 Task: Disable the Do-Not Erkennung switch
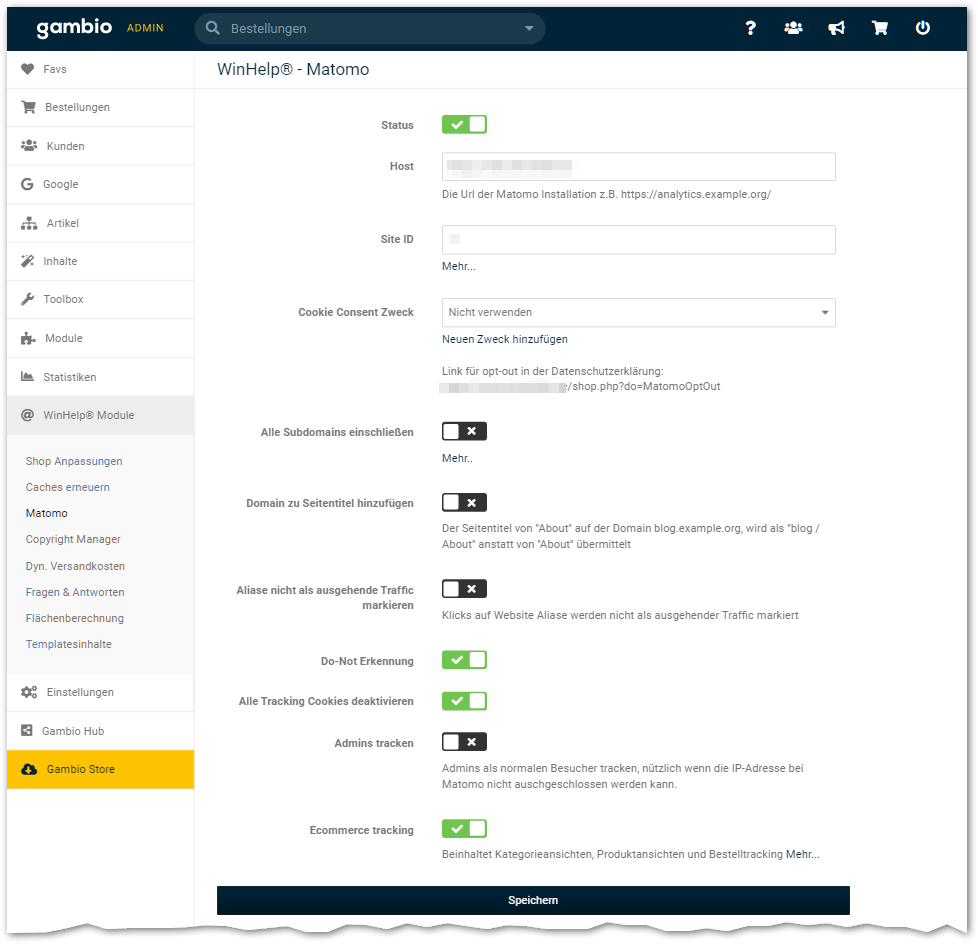[464, 660]
